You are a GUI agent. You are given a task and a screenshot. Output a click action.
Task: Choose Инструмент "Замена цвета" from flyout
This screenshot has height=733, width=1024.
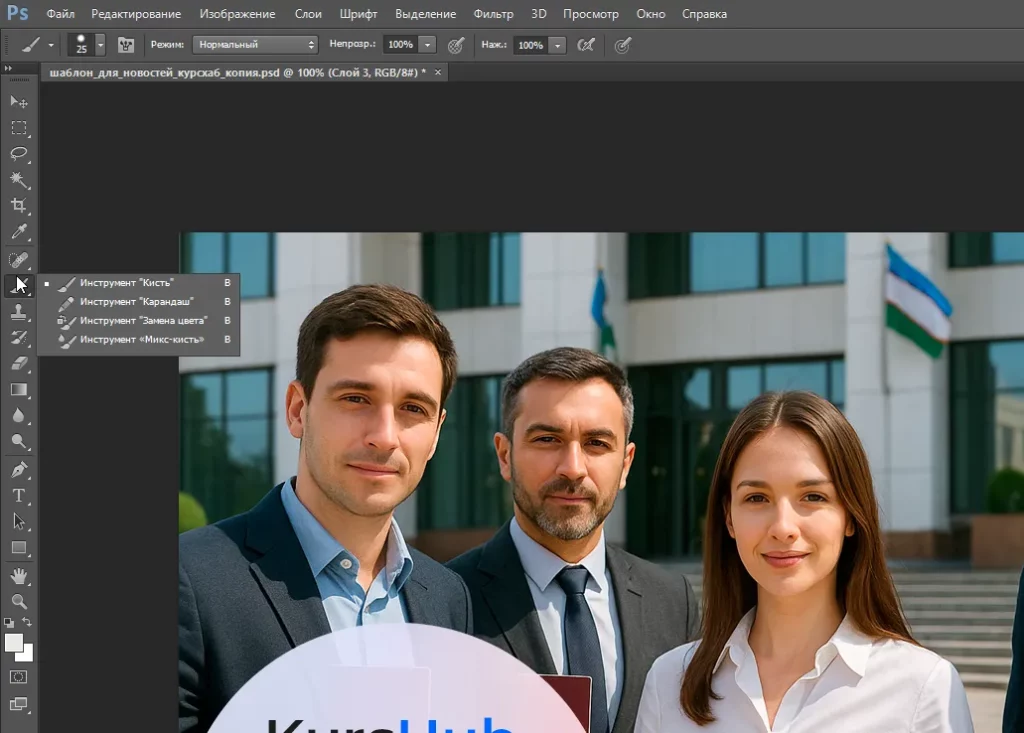click(138, 321)
